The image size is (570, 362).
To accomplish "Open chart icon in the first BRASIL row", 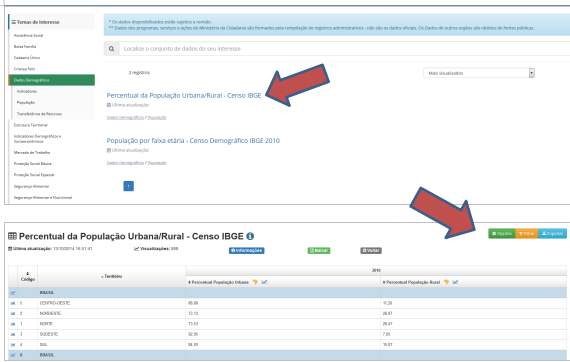I will click(13, 293).
